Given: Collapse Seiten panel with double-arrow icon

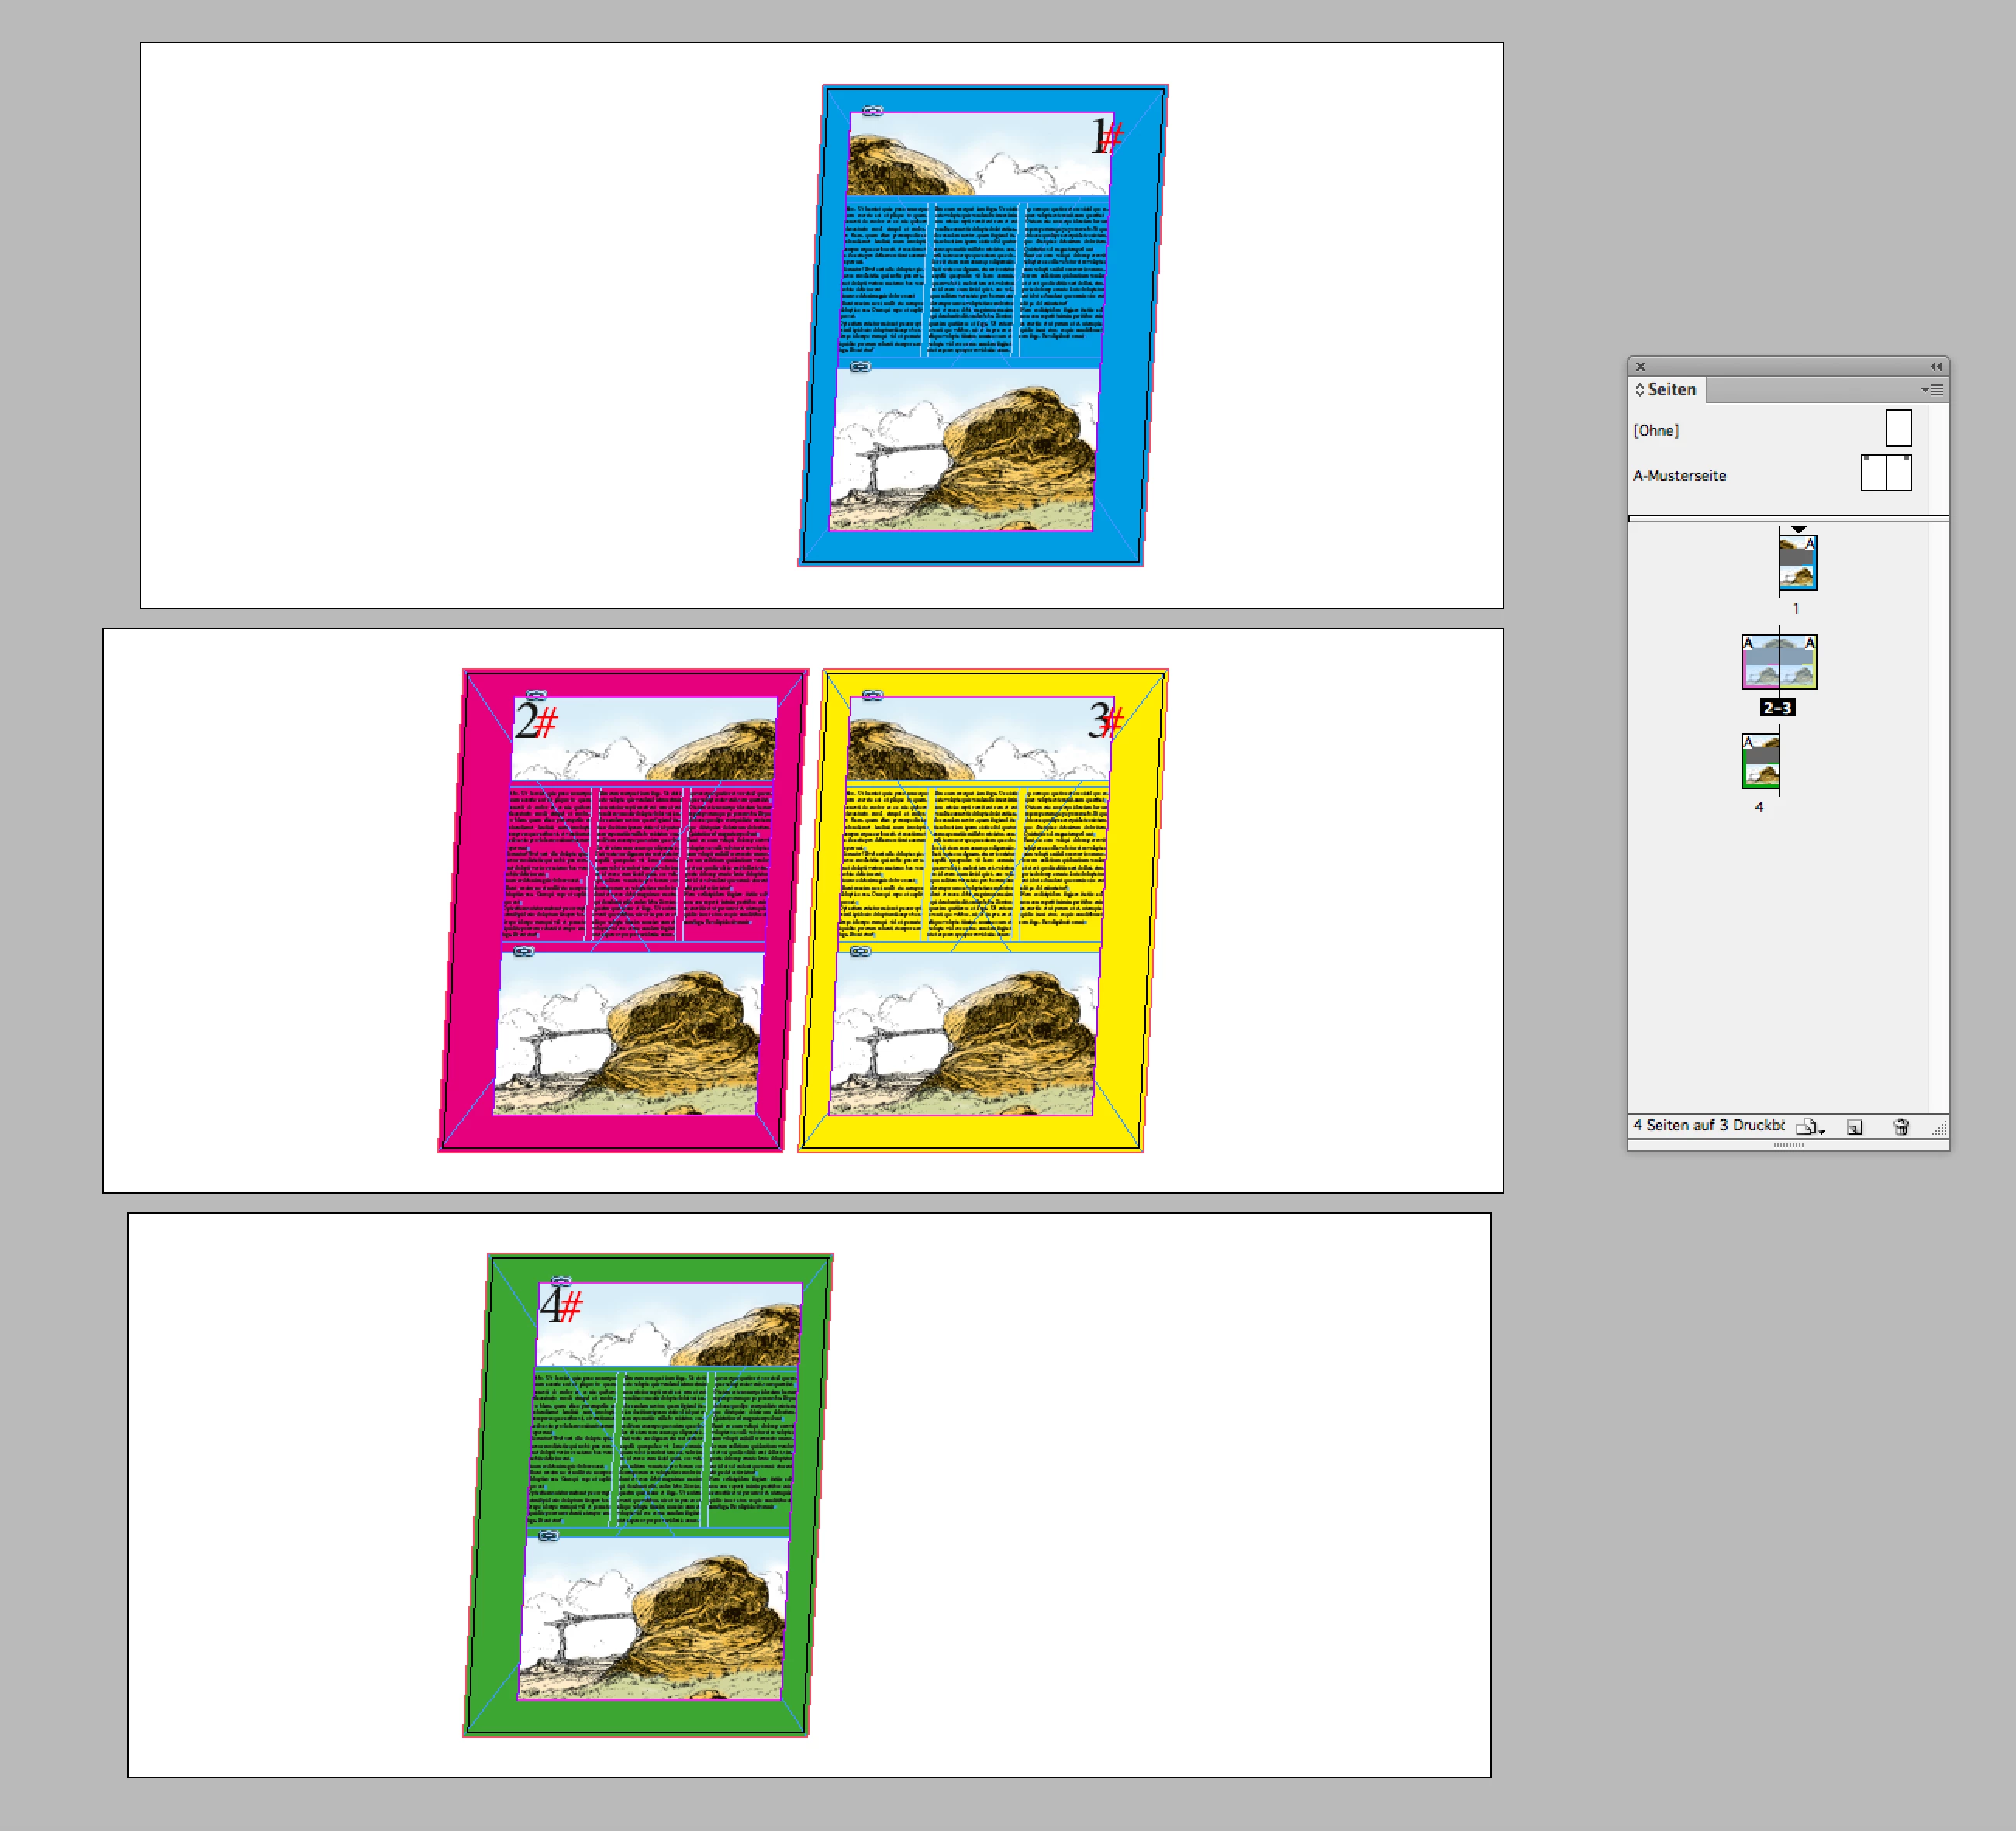Looking at the screenshot, I should [x=1935, y=366].
